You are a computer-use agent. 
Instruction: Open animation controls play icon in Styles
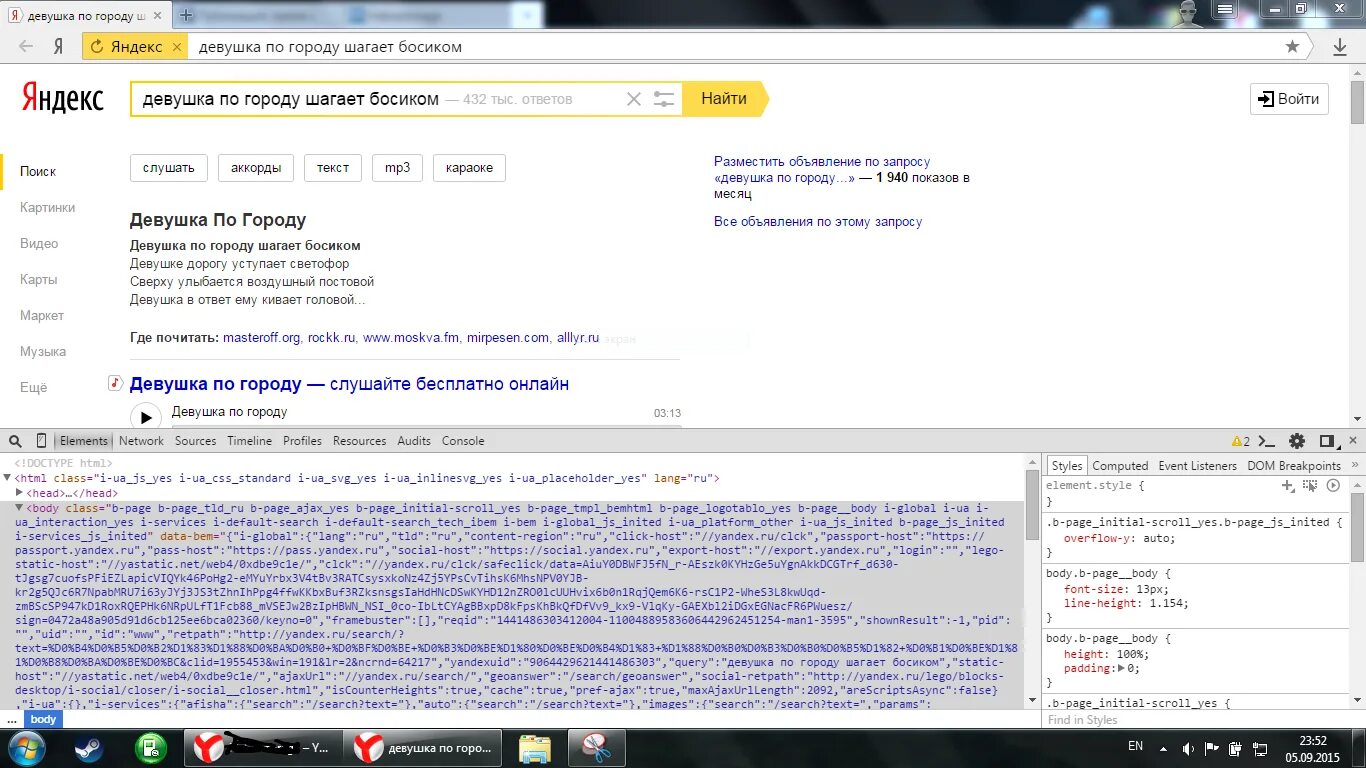pos(1333,485)
